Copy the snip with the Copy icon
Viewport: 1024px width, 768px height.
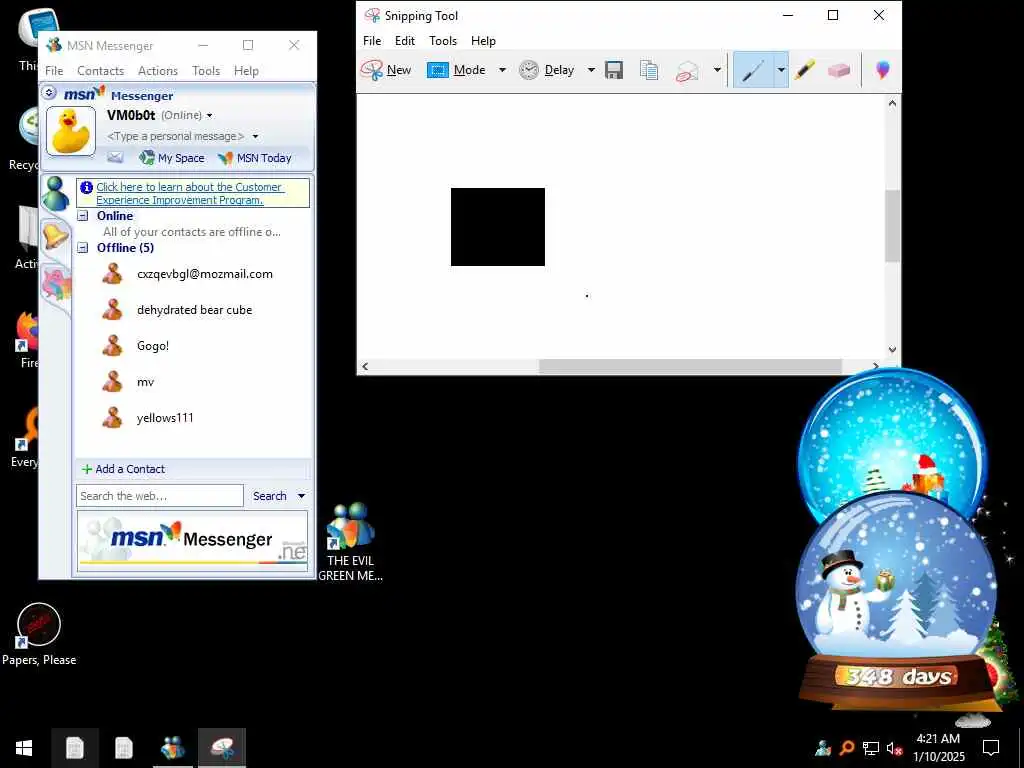click(648, 70)
